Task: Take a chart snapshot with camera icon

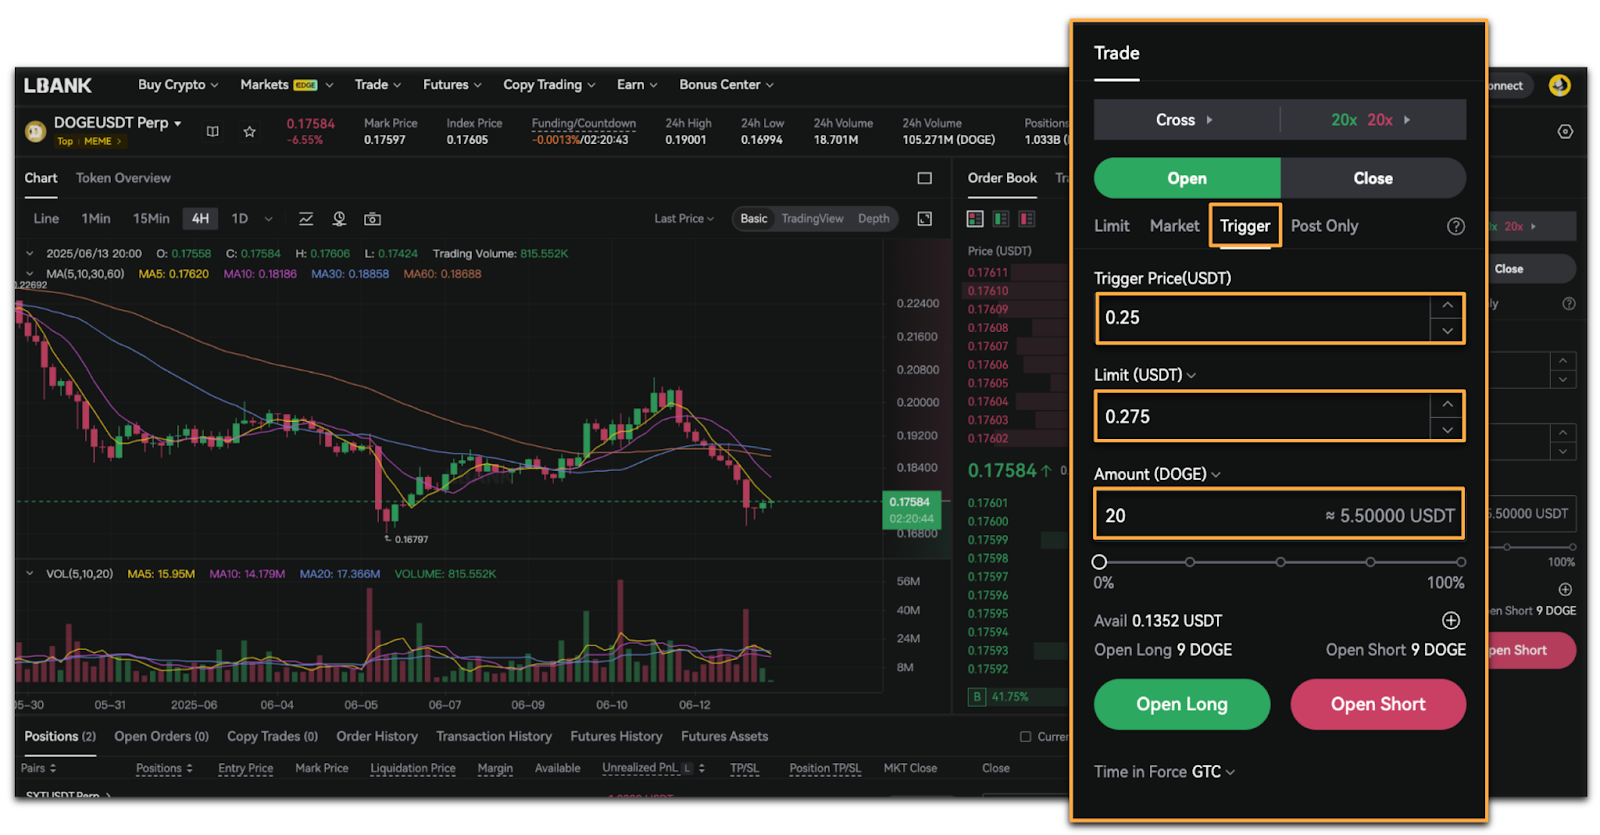Action: click(x=372, y=219)
